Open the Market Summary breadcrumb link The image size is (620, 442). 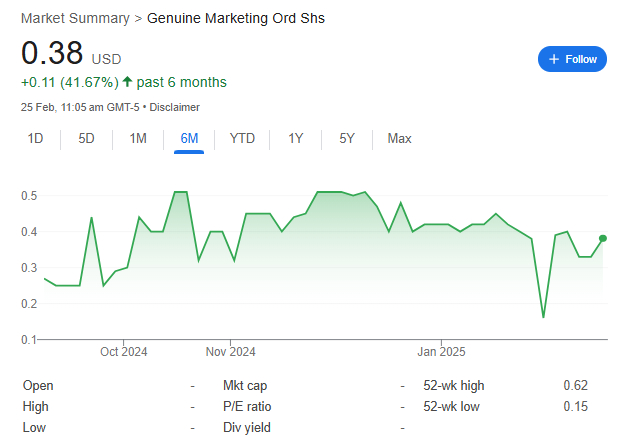(75, 19)
